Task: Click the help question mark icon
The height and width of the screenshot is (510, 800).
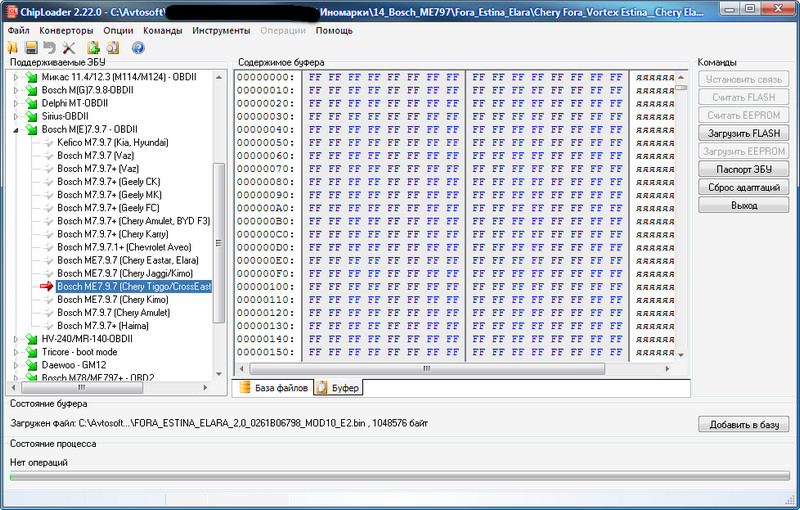Action: click(137, 47)
